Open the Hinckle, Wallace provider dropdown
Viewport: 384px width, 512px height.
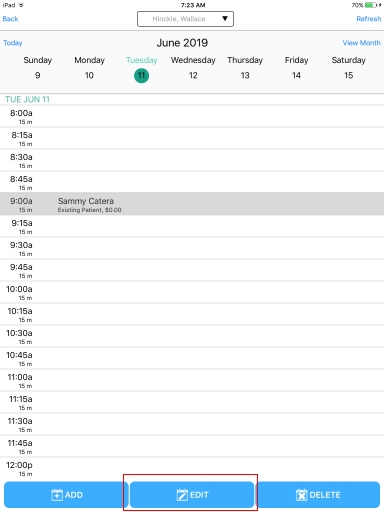click(185, 19)
